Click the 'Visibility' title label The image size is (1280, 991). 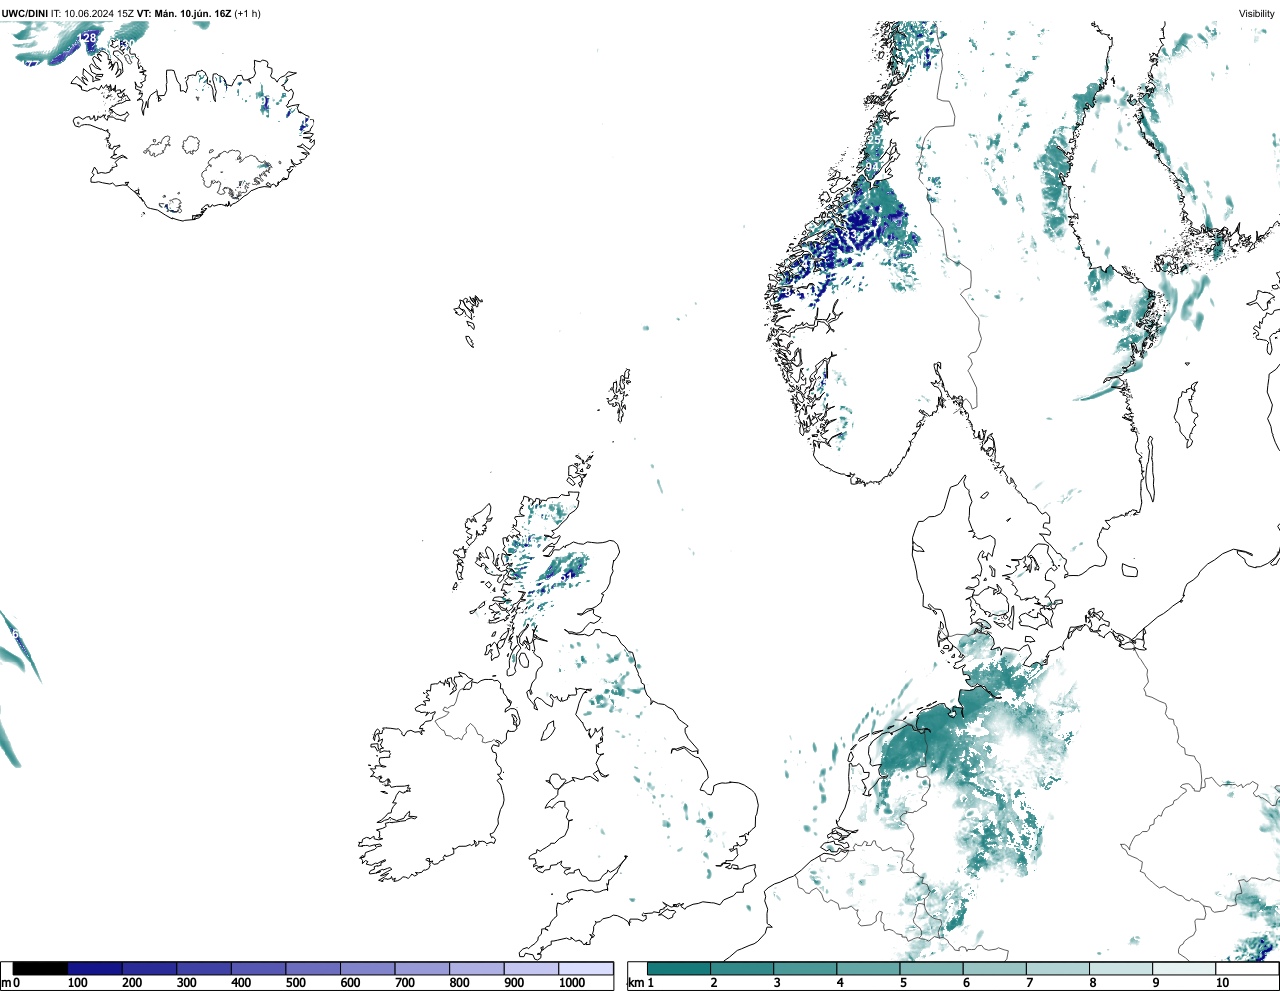pos(1256,14)
